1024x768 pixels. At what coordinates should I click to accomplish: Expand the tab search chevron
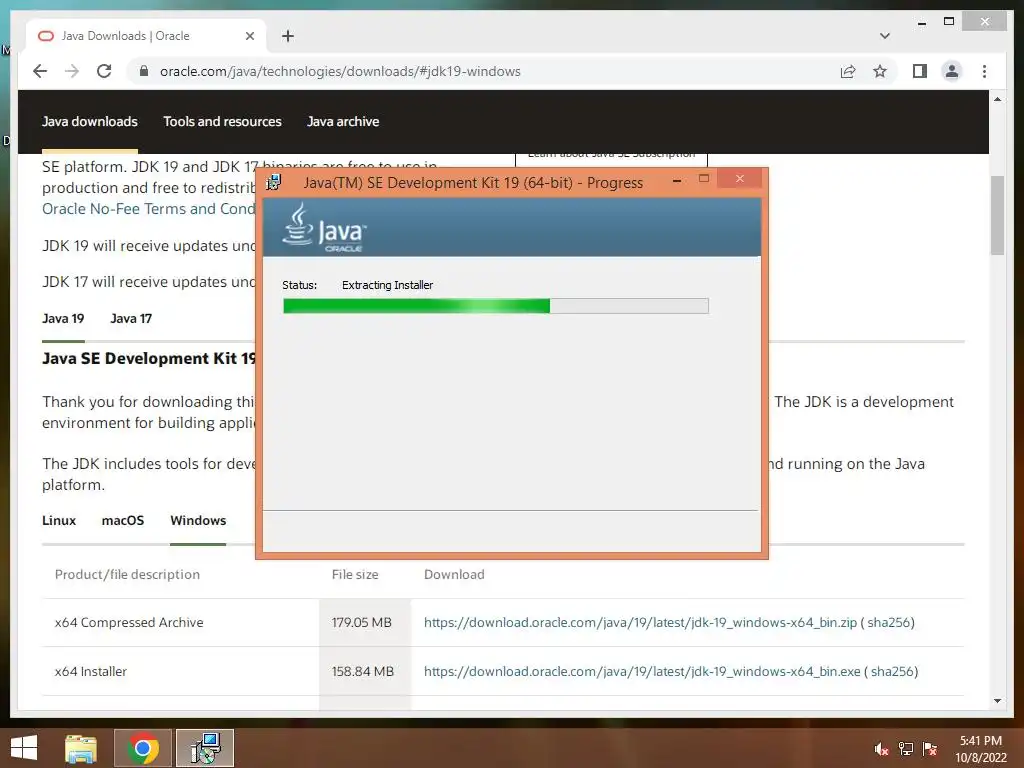click(x=884, y=36)
